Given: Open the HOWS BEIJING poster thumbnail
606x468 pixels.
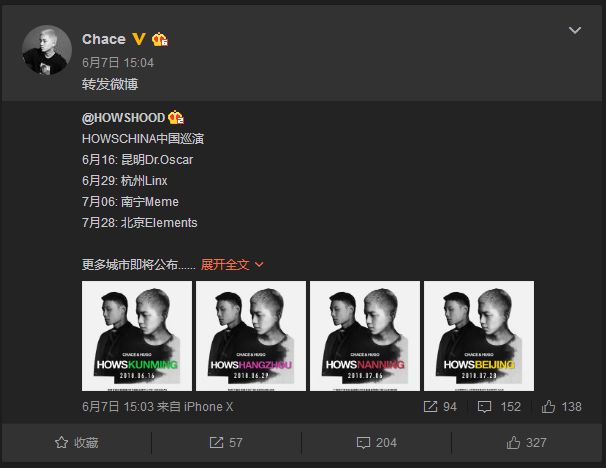Looking at the screenshot, I should point(479,336).
